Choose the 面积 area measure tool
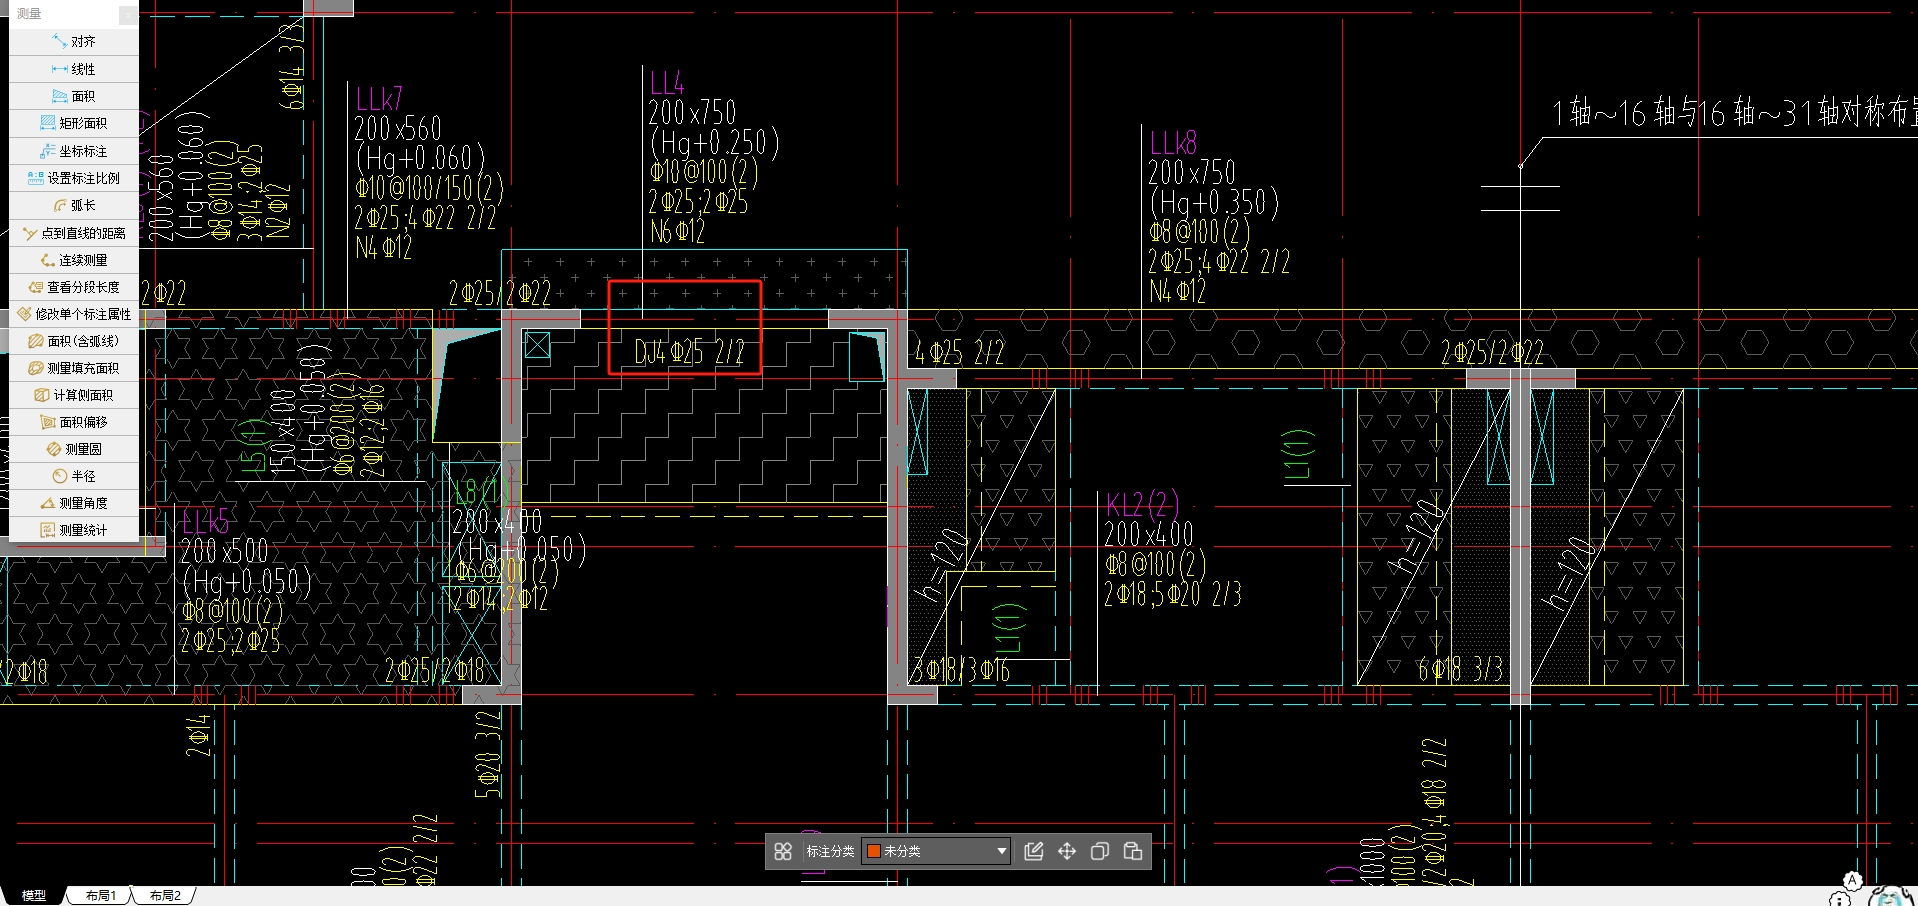Screen dimensions: 1918x906 coord(74,96)
